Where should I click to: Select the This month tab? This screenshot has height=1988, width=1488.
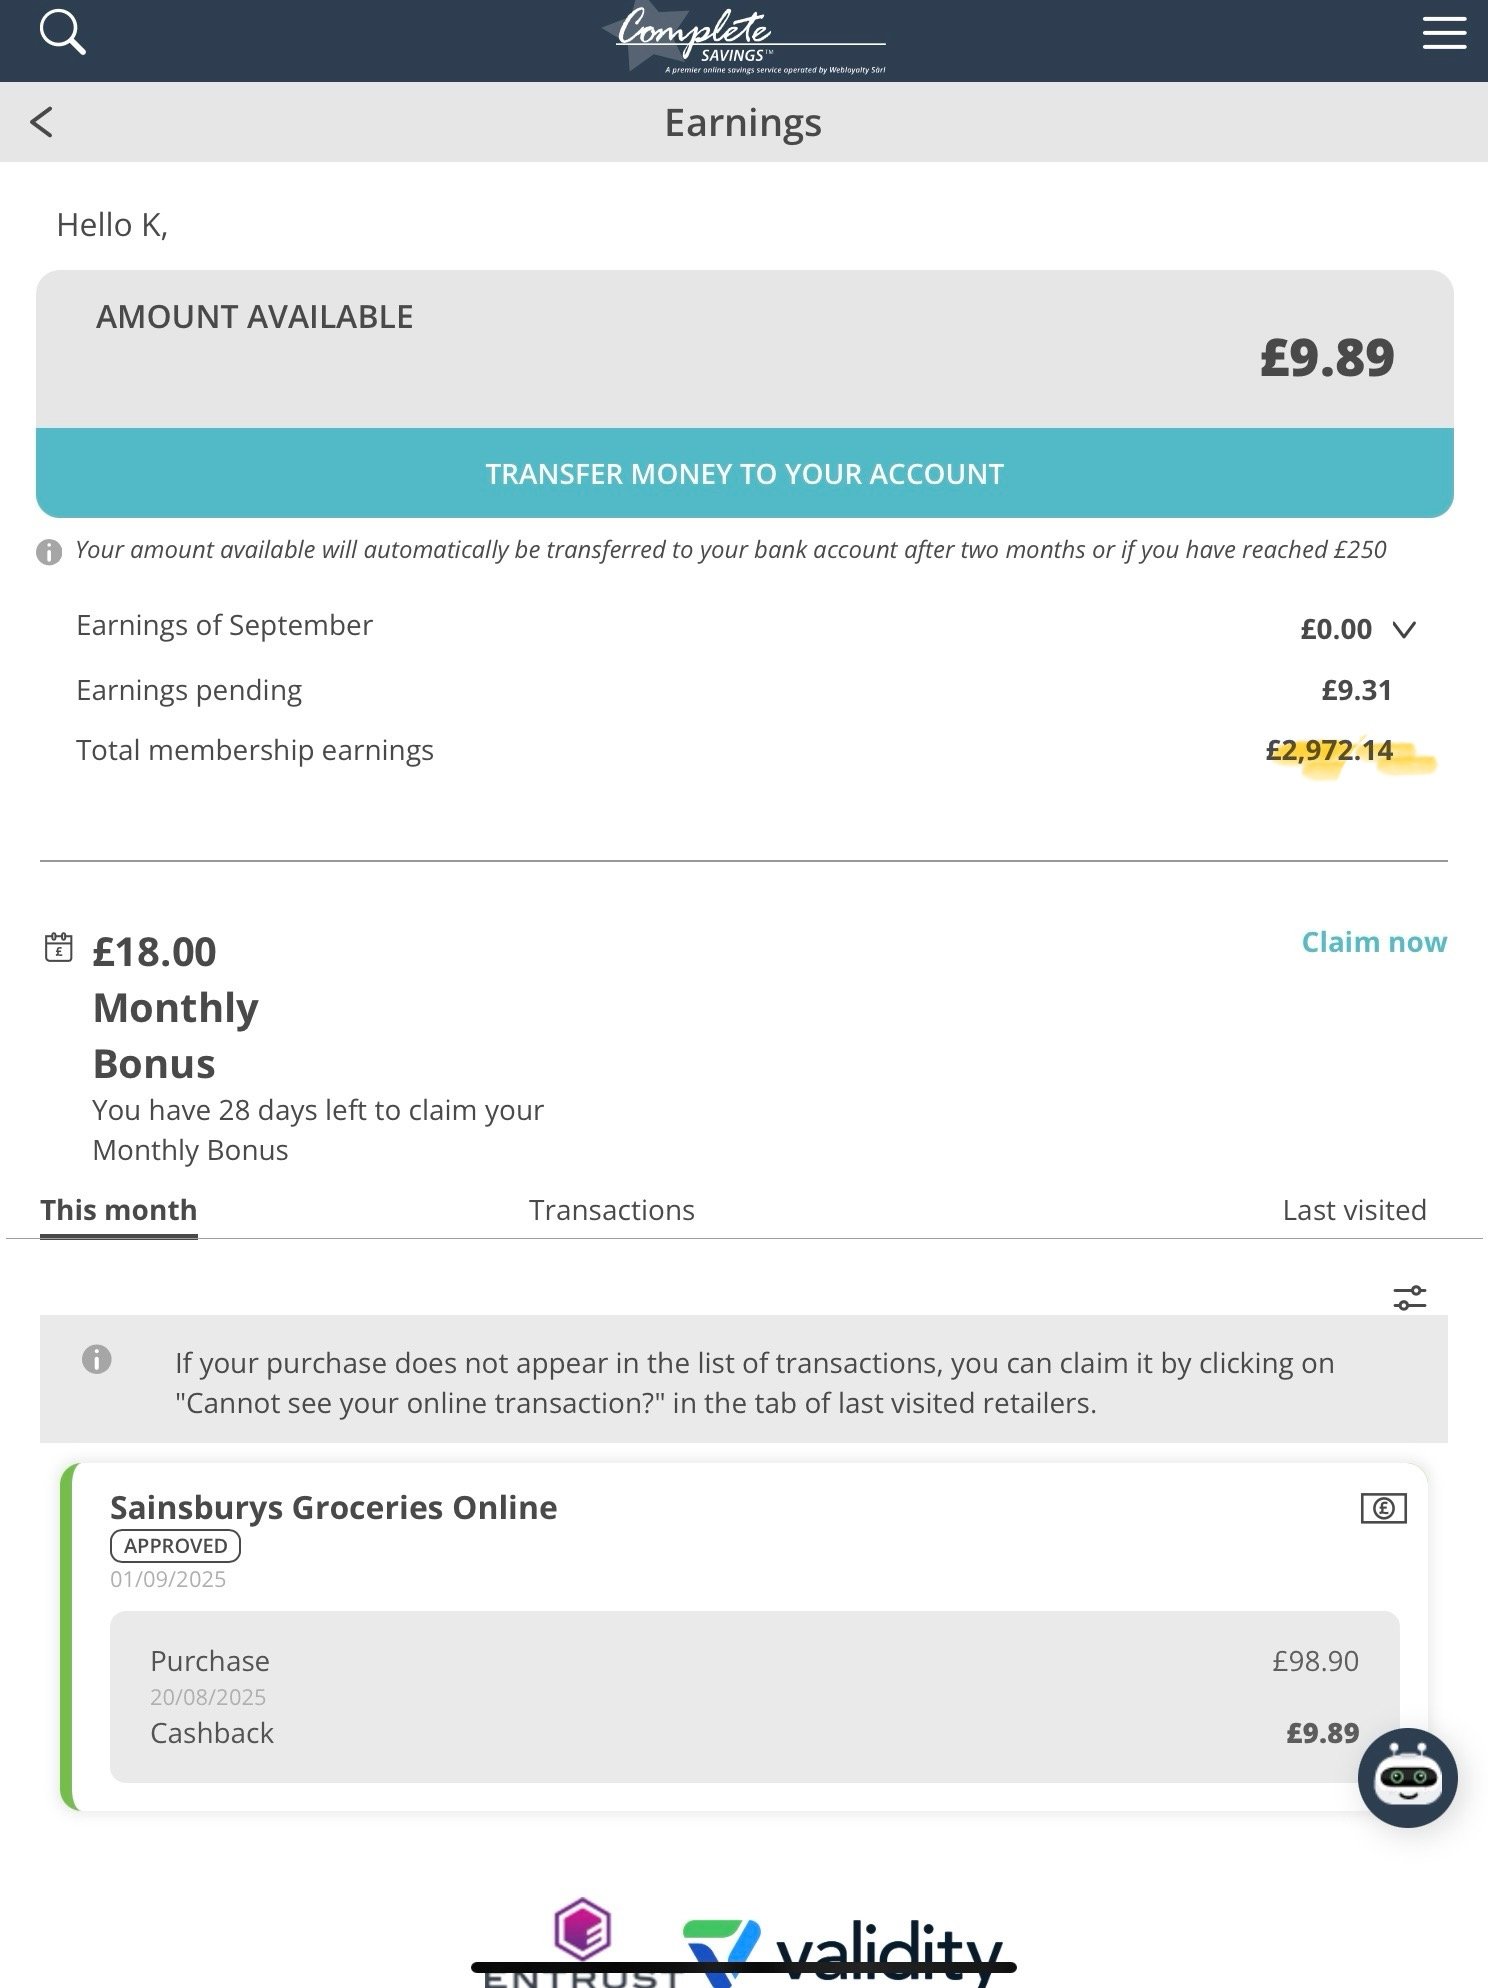[x=119, y=1210]
